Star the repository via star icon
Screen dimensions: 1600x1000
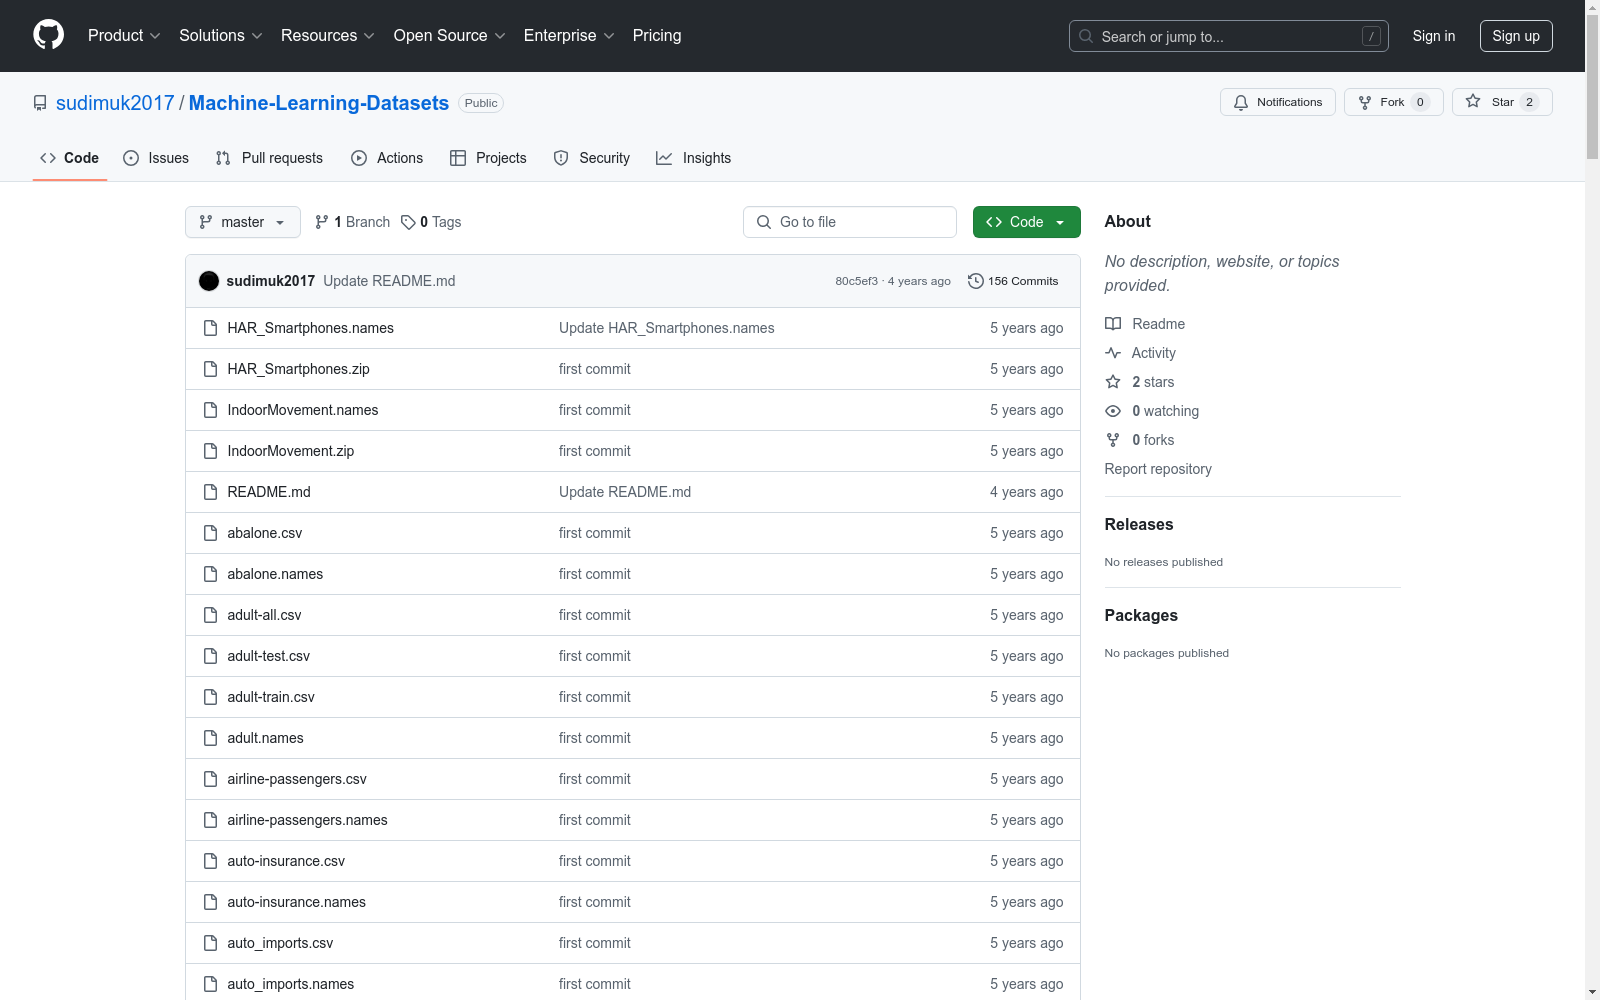(x=1473, y=101)
